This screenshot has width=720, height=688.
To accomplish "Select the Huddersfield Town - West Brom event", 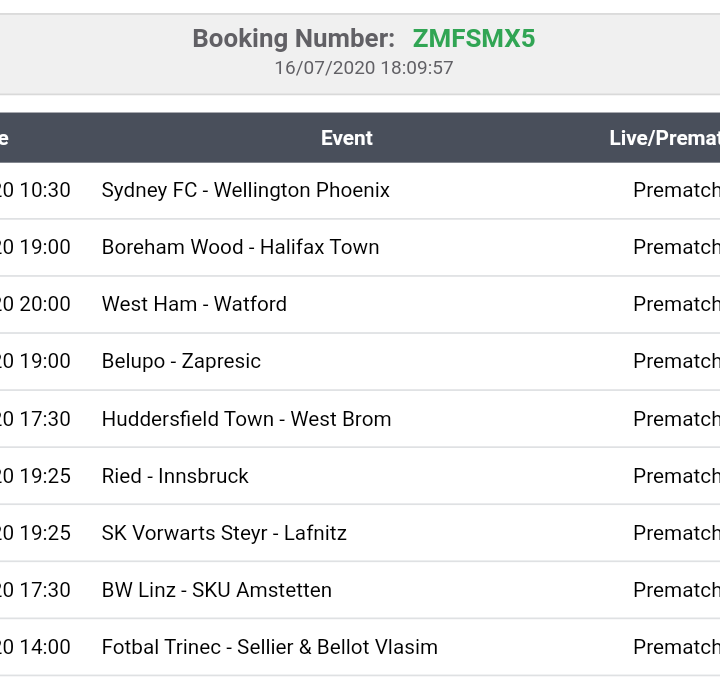I will (x=246, y=419).
